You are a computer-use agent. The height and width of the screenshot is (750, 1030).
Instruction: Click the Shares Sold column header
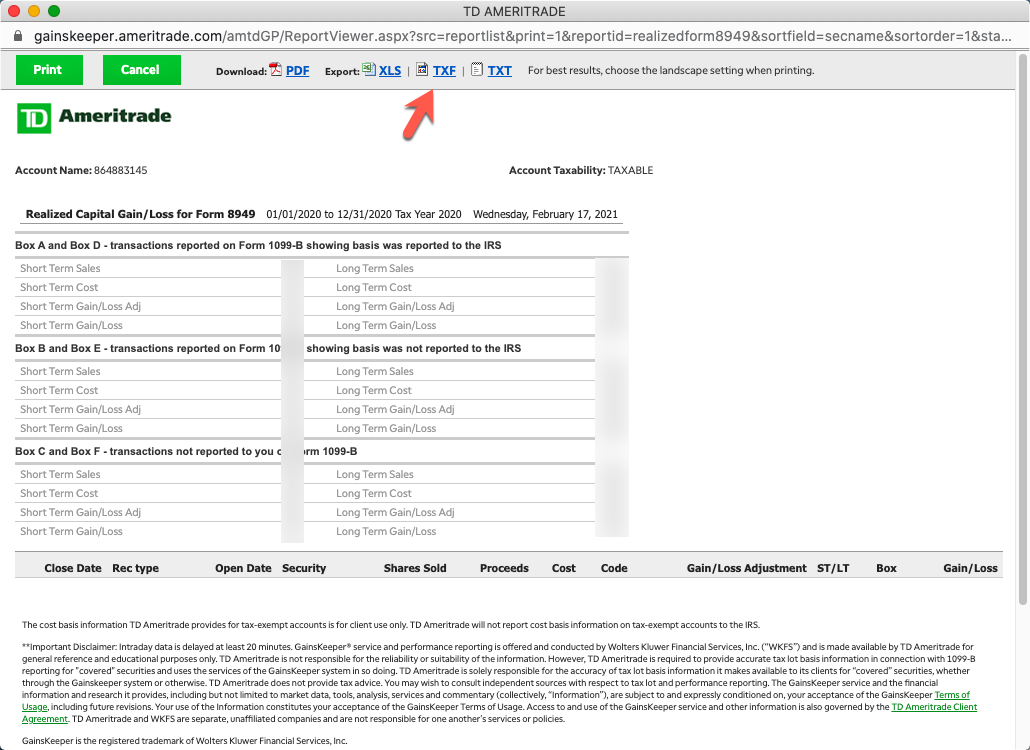(415, 568)
